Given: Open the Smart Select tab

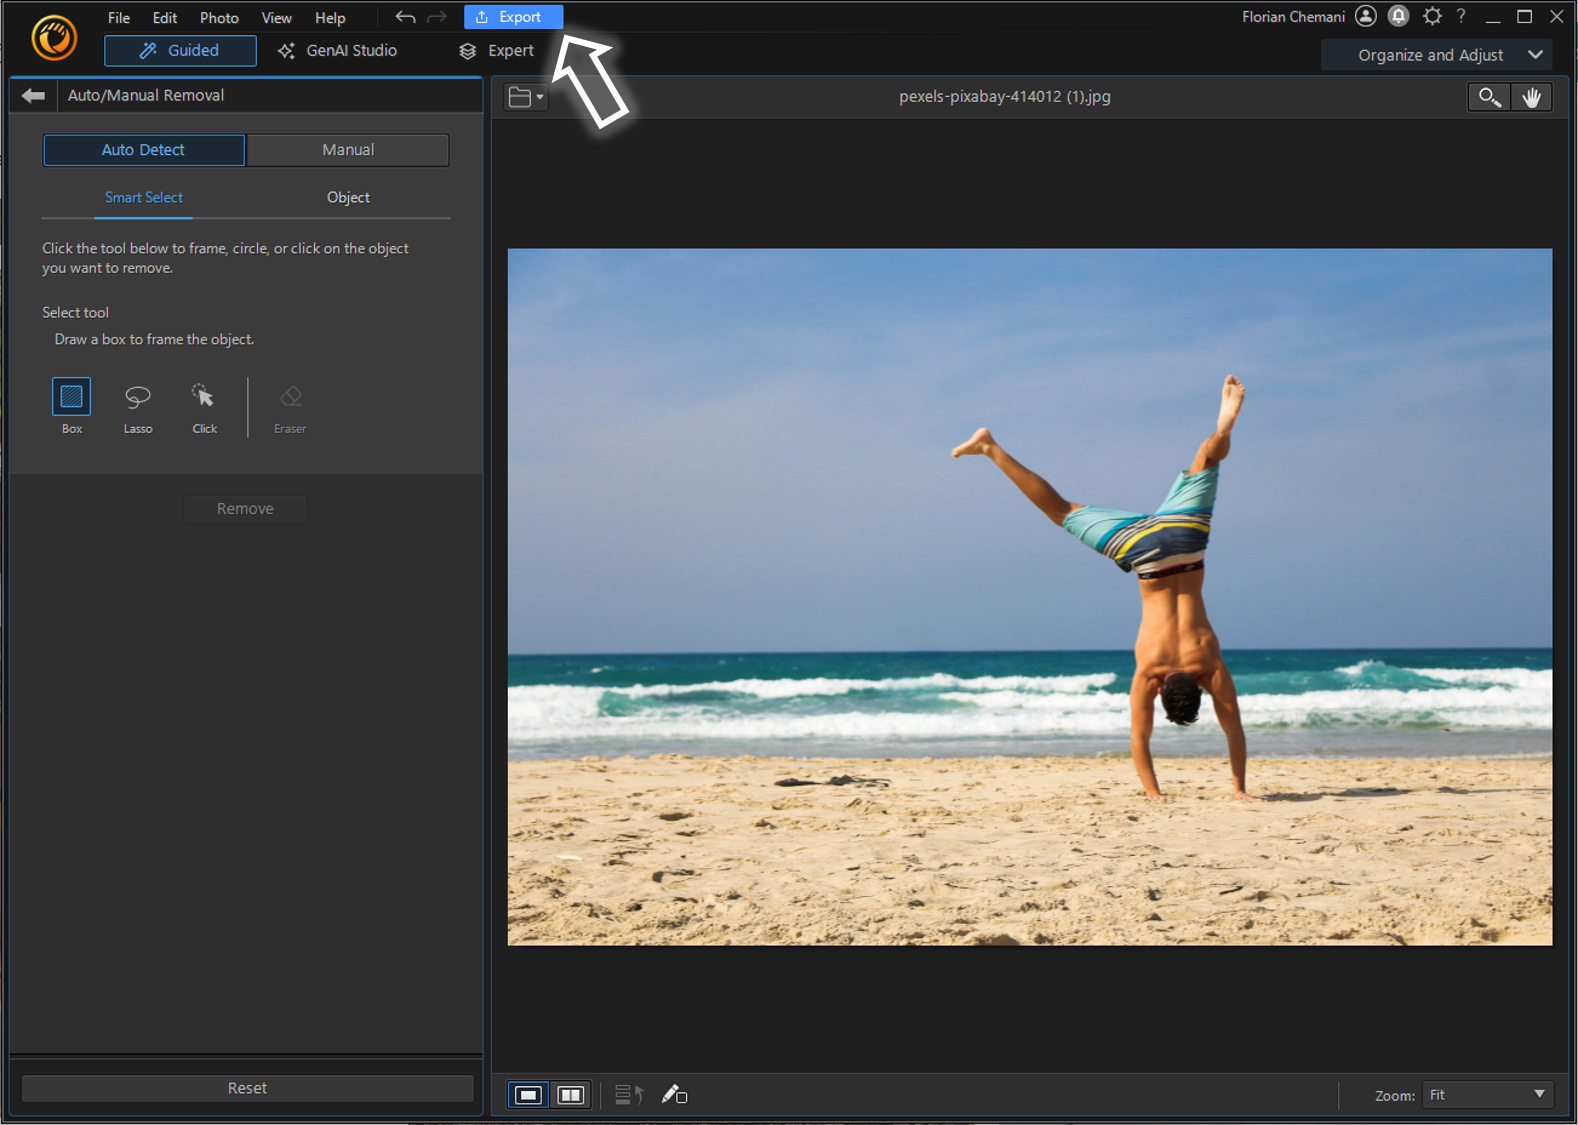Looking at the screenshot, I should coord(144,198).
